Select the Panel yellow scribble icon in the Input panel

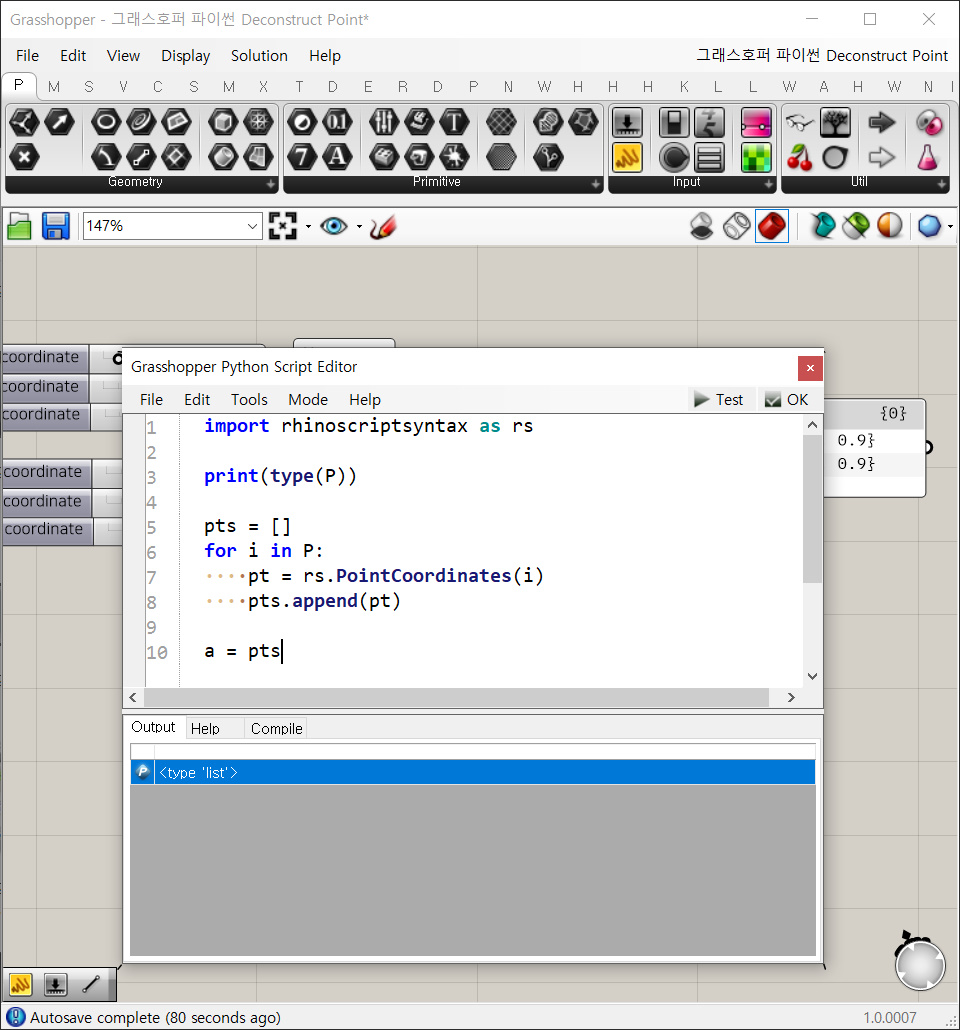[x=628, y=158]
